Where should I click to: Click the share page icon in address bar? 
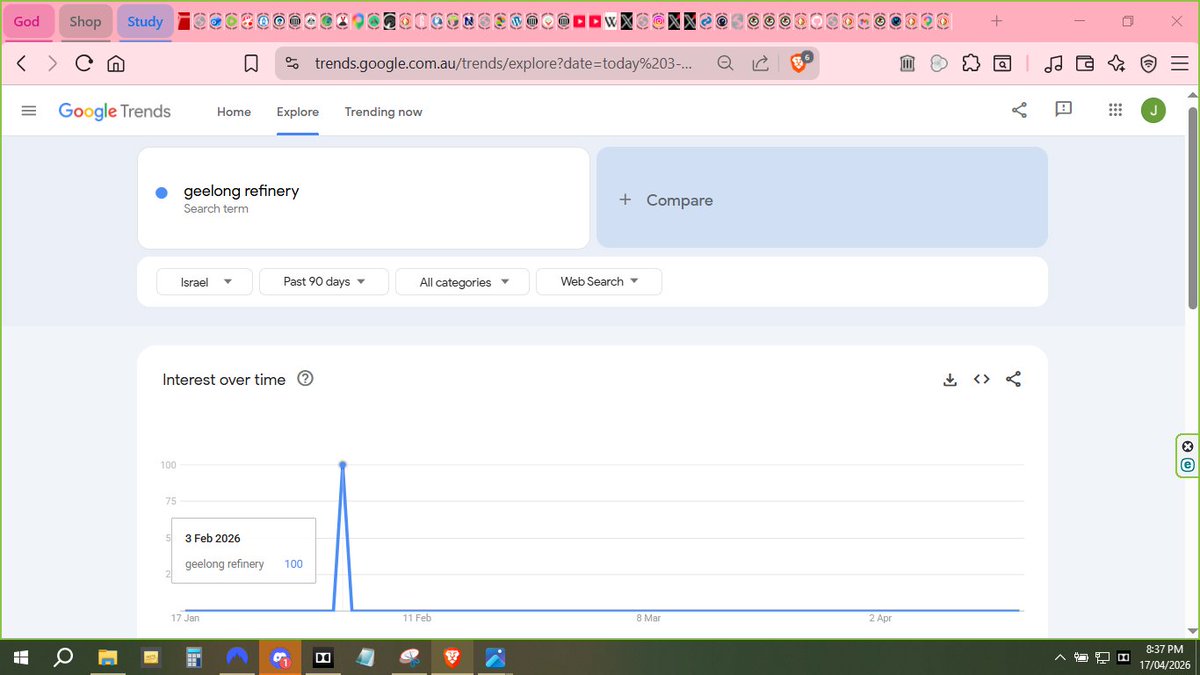[x=760, y=63]
